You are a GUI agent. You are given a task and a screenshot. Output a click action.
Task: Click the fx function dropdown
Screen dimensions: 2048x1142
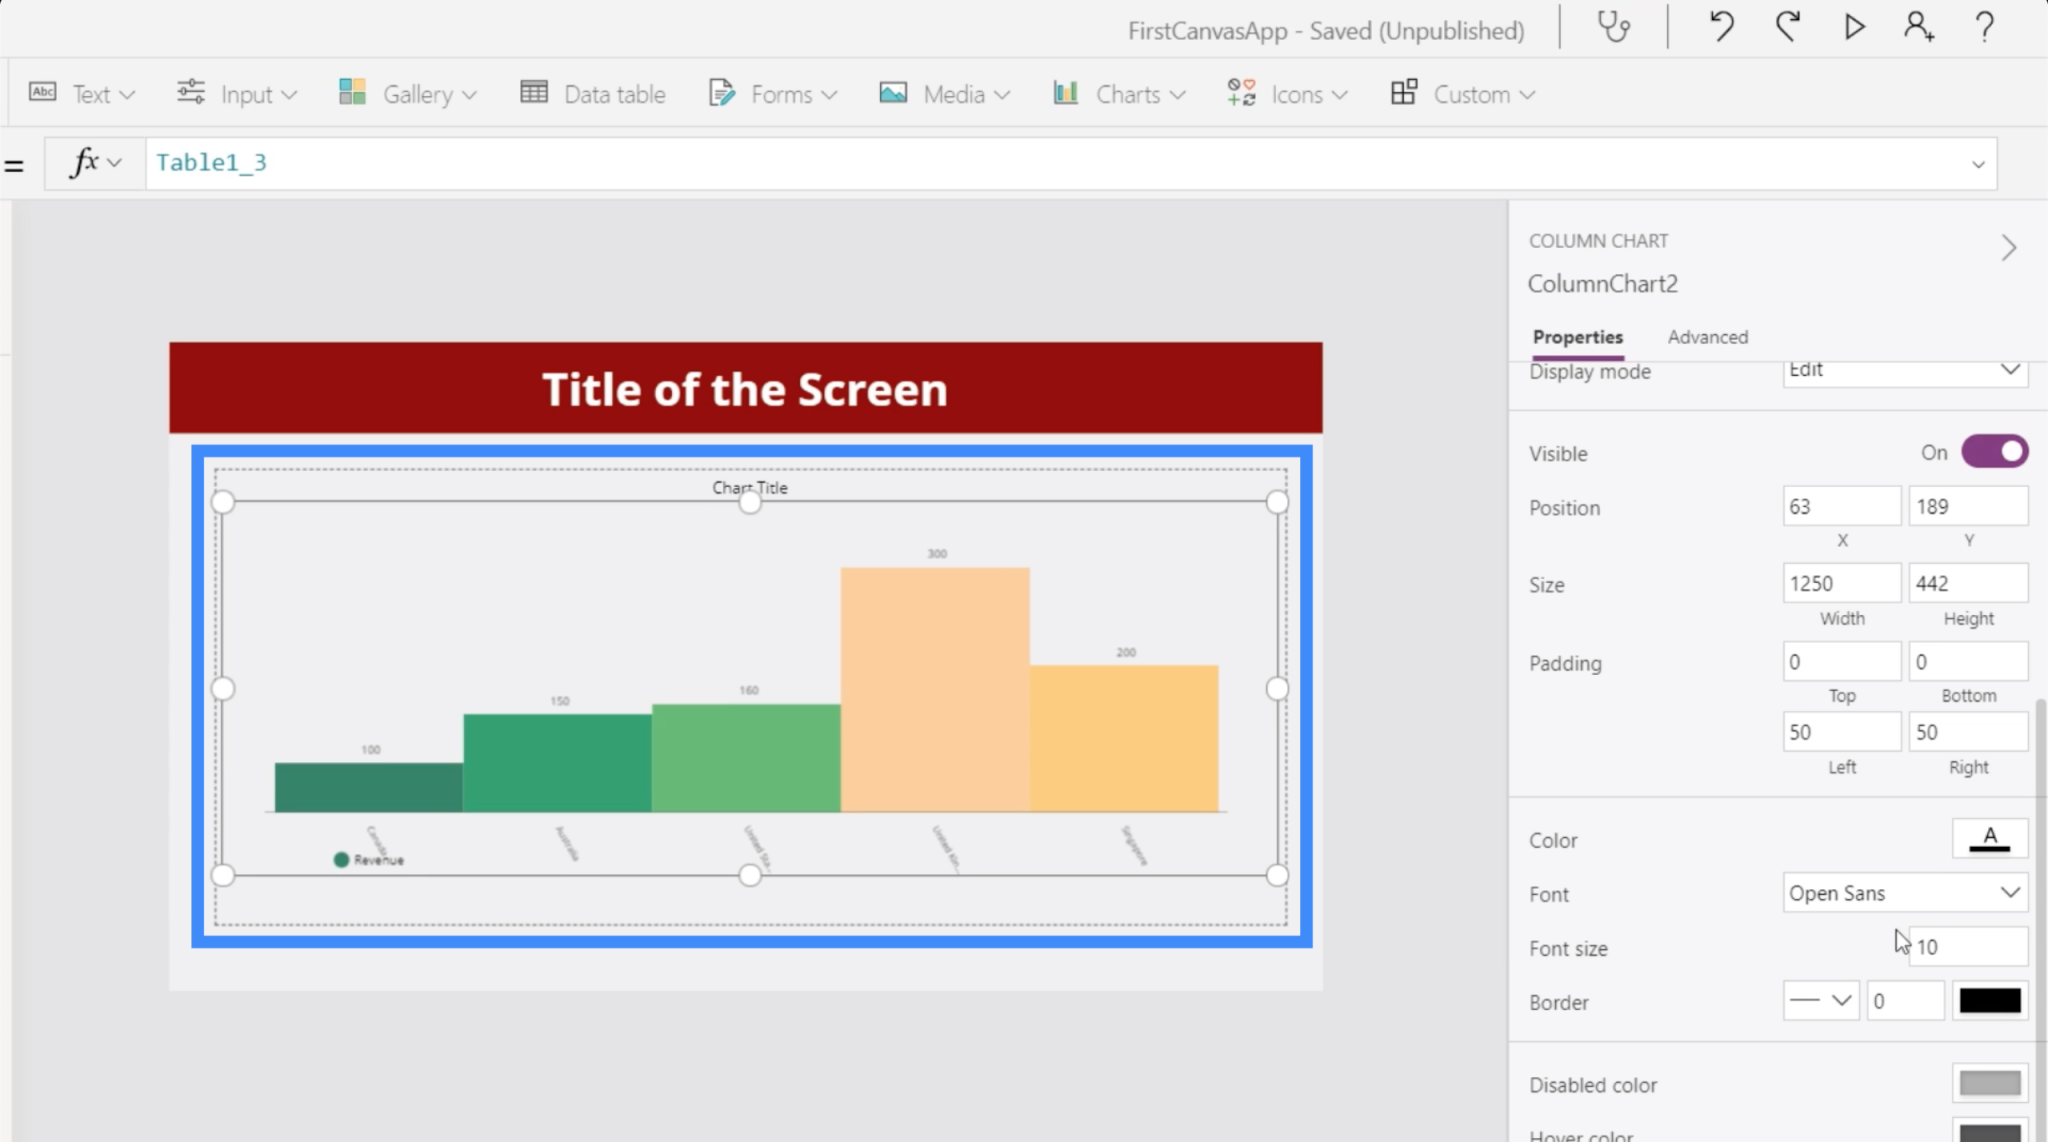[95, 163]
